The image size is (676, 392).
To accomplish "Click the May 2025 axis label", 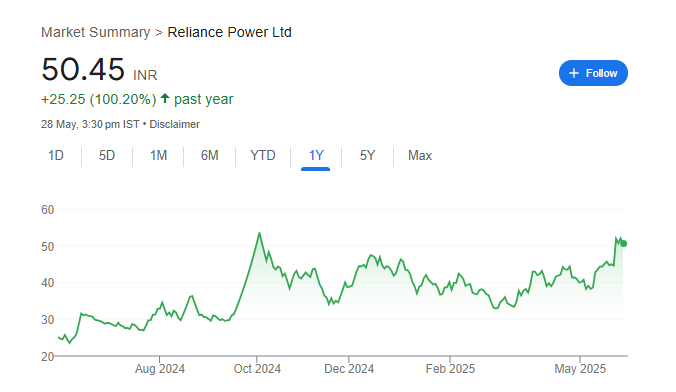I will tap(580, 369).
